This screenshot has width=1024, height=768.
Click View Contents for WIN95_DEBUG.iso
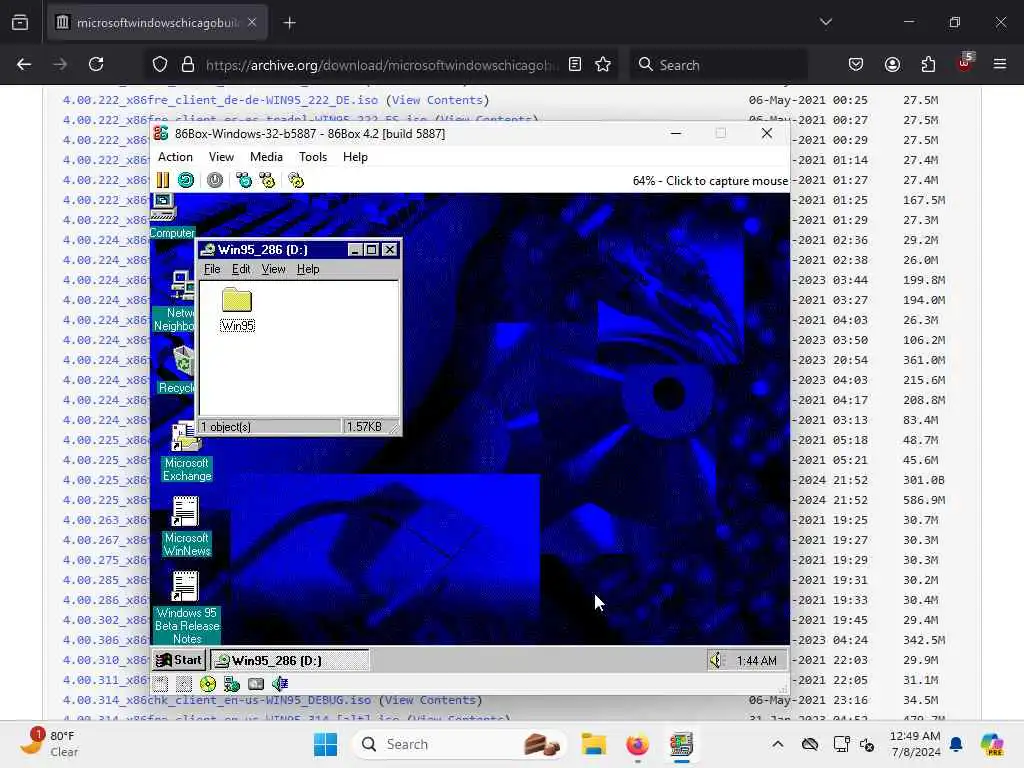click(430, 700)
